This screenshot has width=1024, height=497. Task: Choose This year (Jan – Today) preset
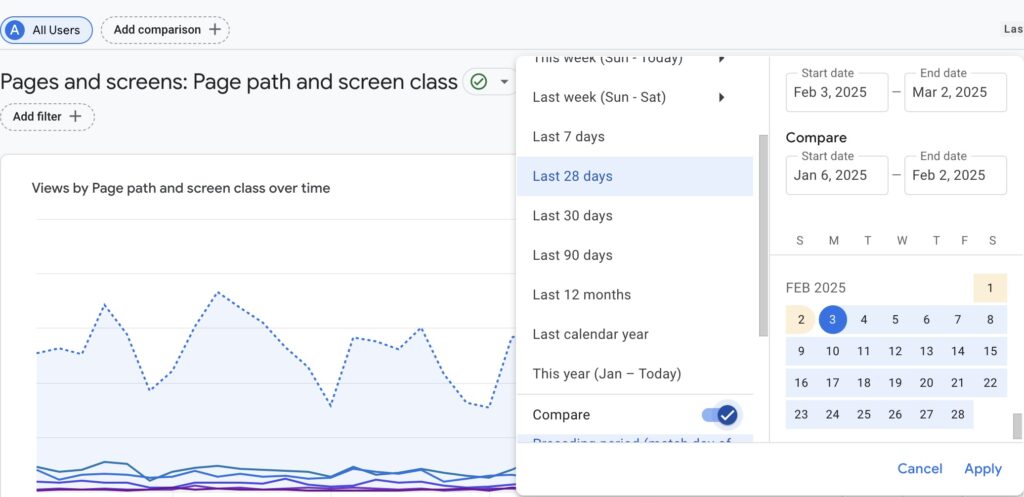coord(635,374)
